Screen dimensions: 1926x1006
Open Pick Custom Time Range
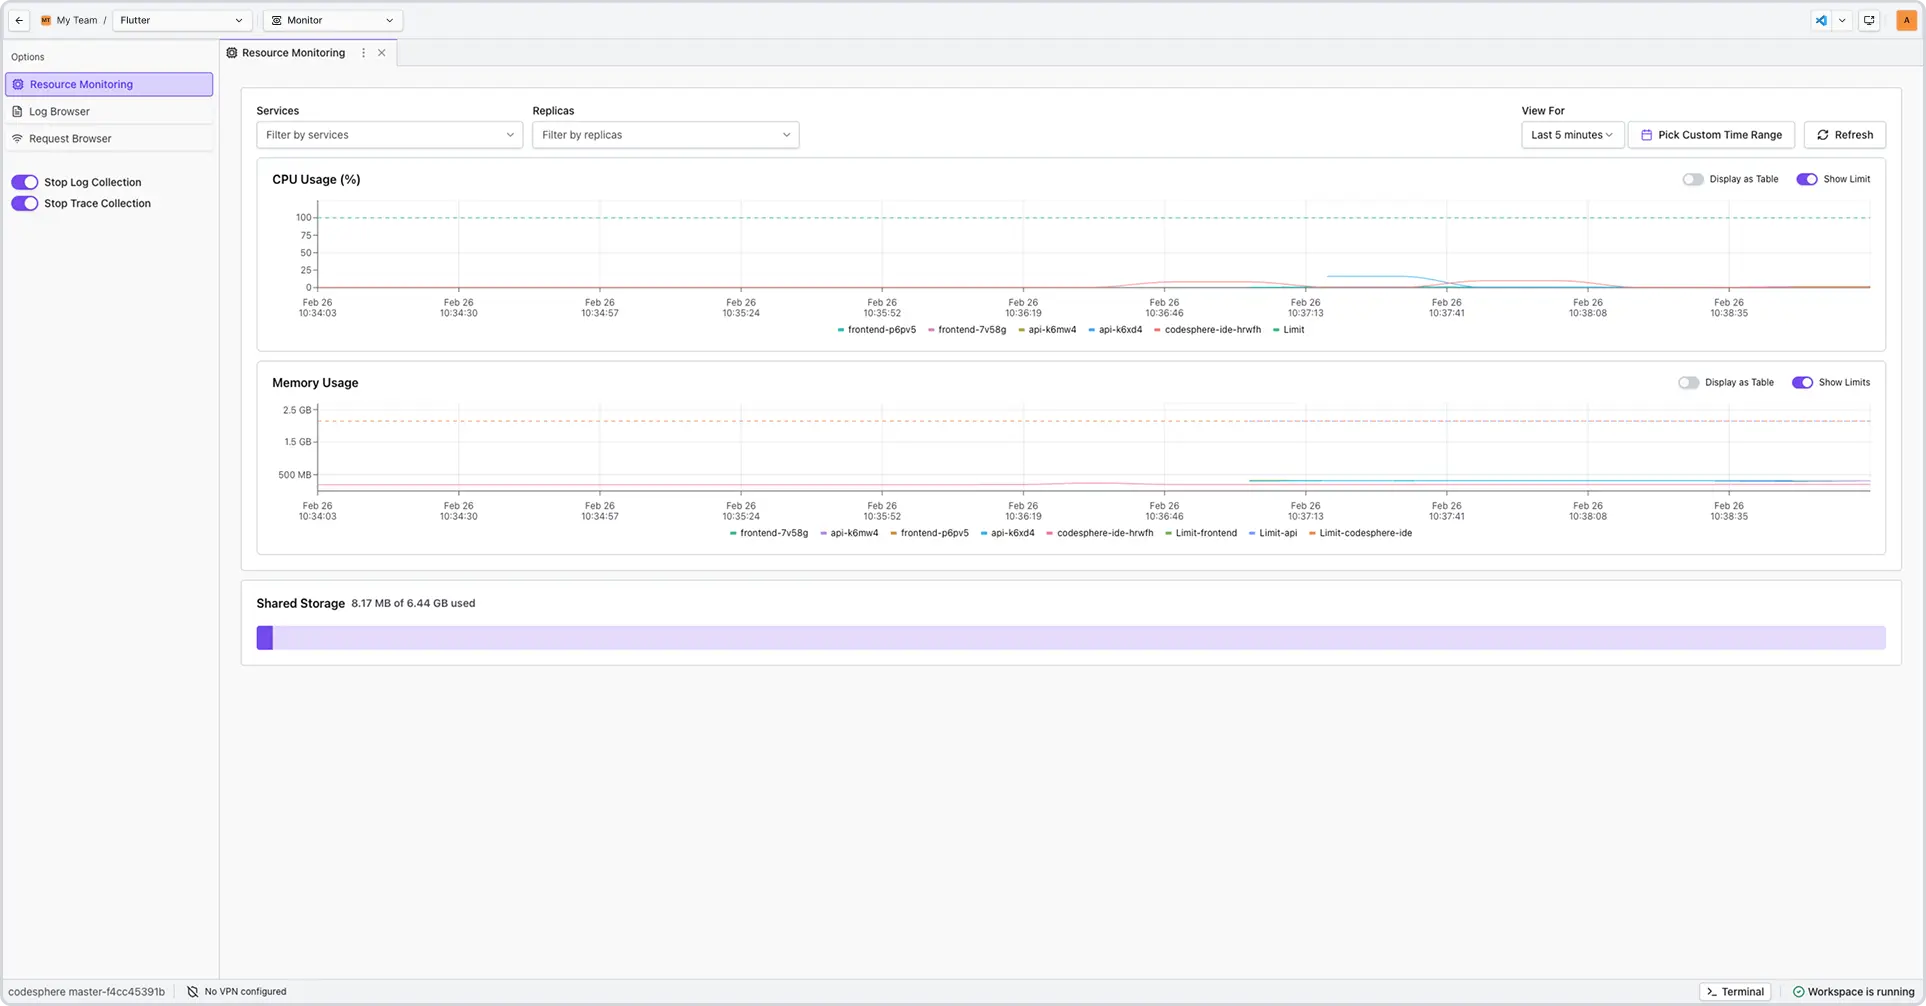[x=1710, y=134]
